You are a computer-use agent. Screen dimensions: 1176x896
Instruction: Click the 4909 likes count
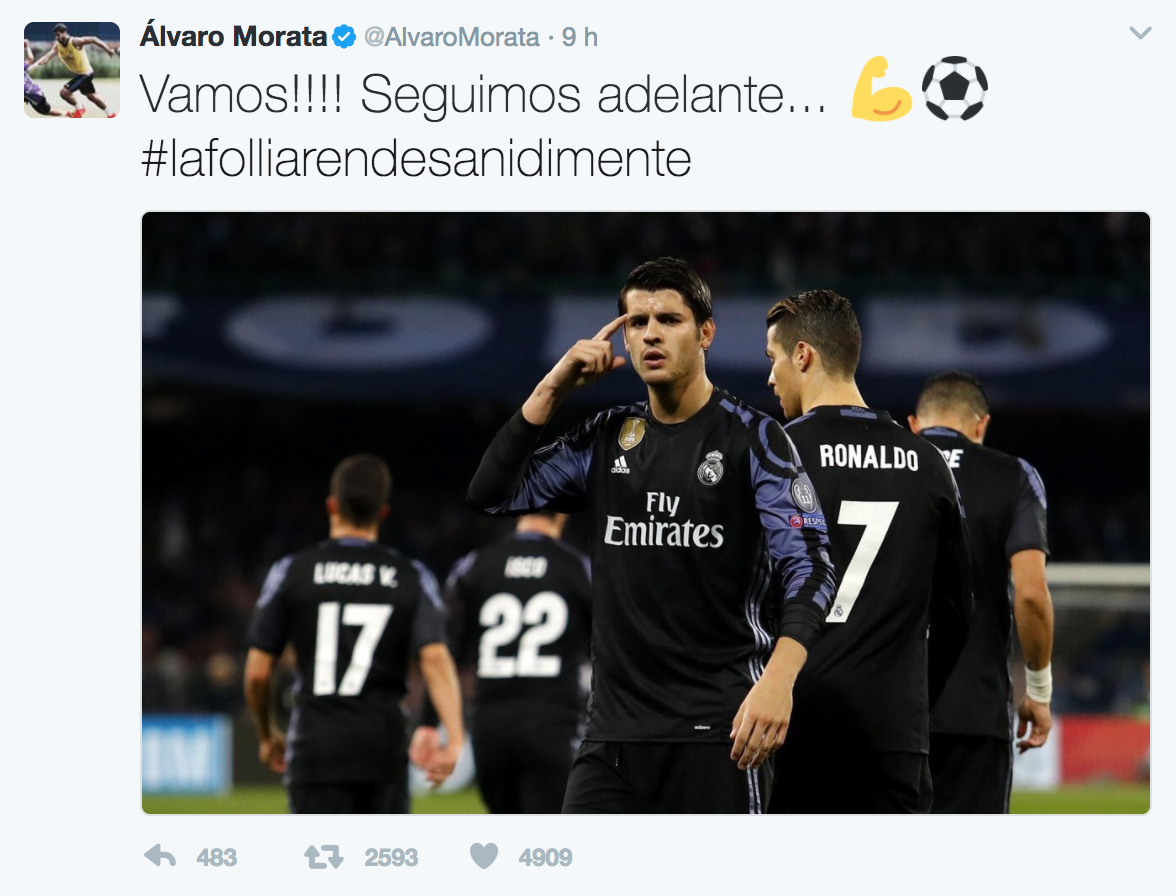545,857
